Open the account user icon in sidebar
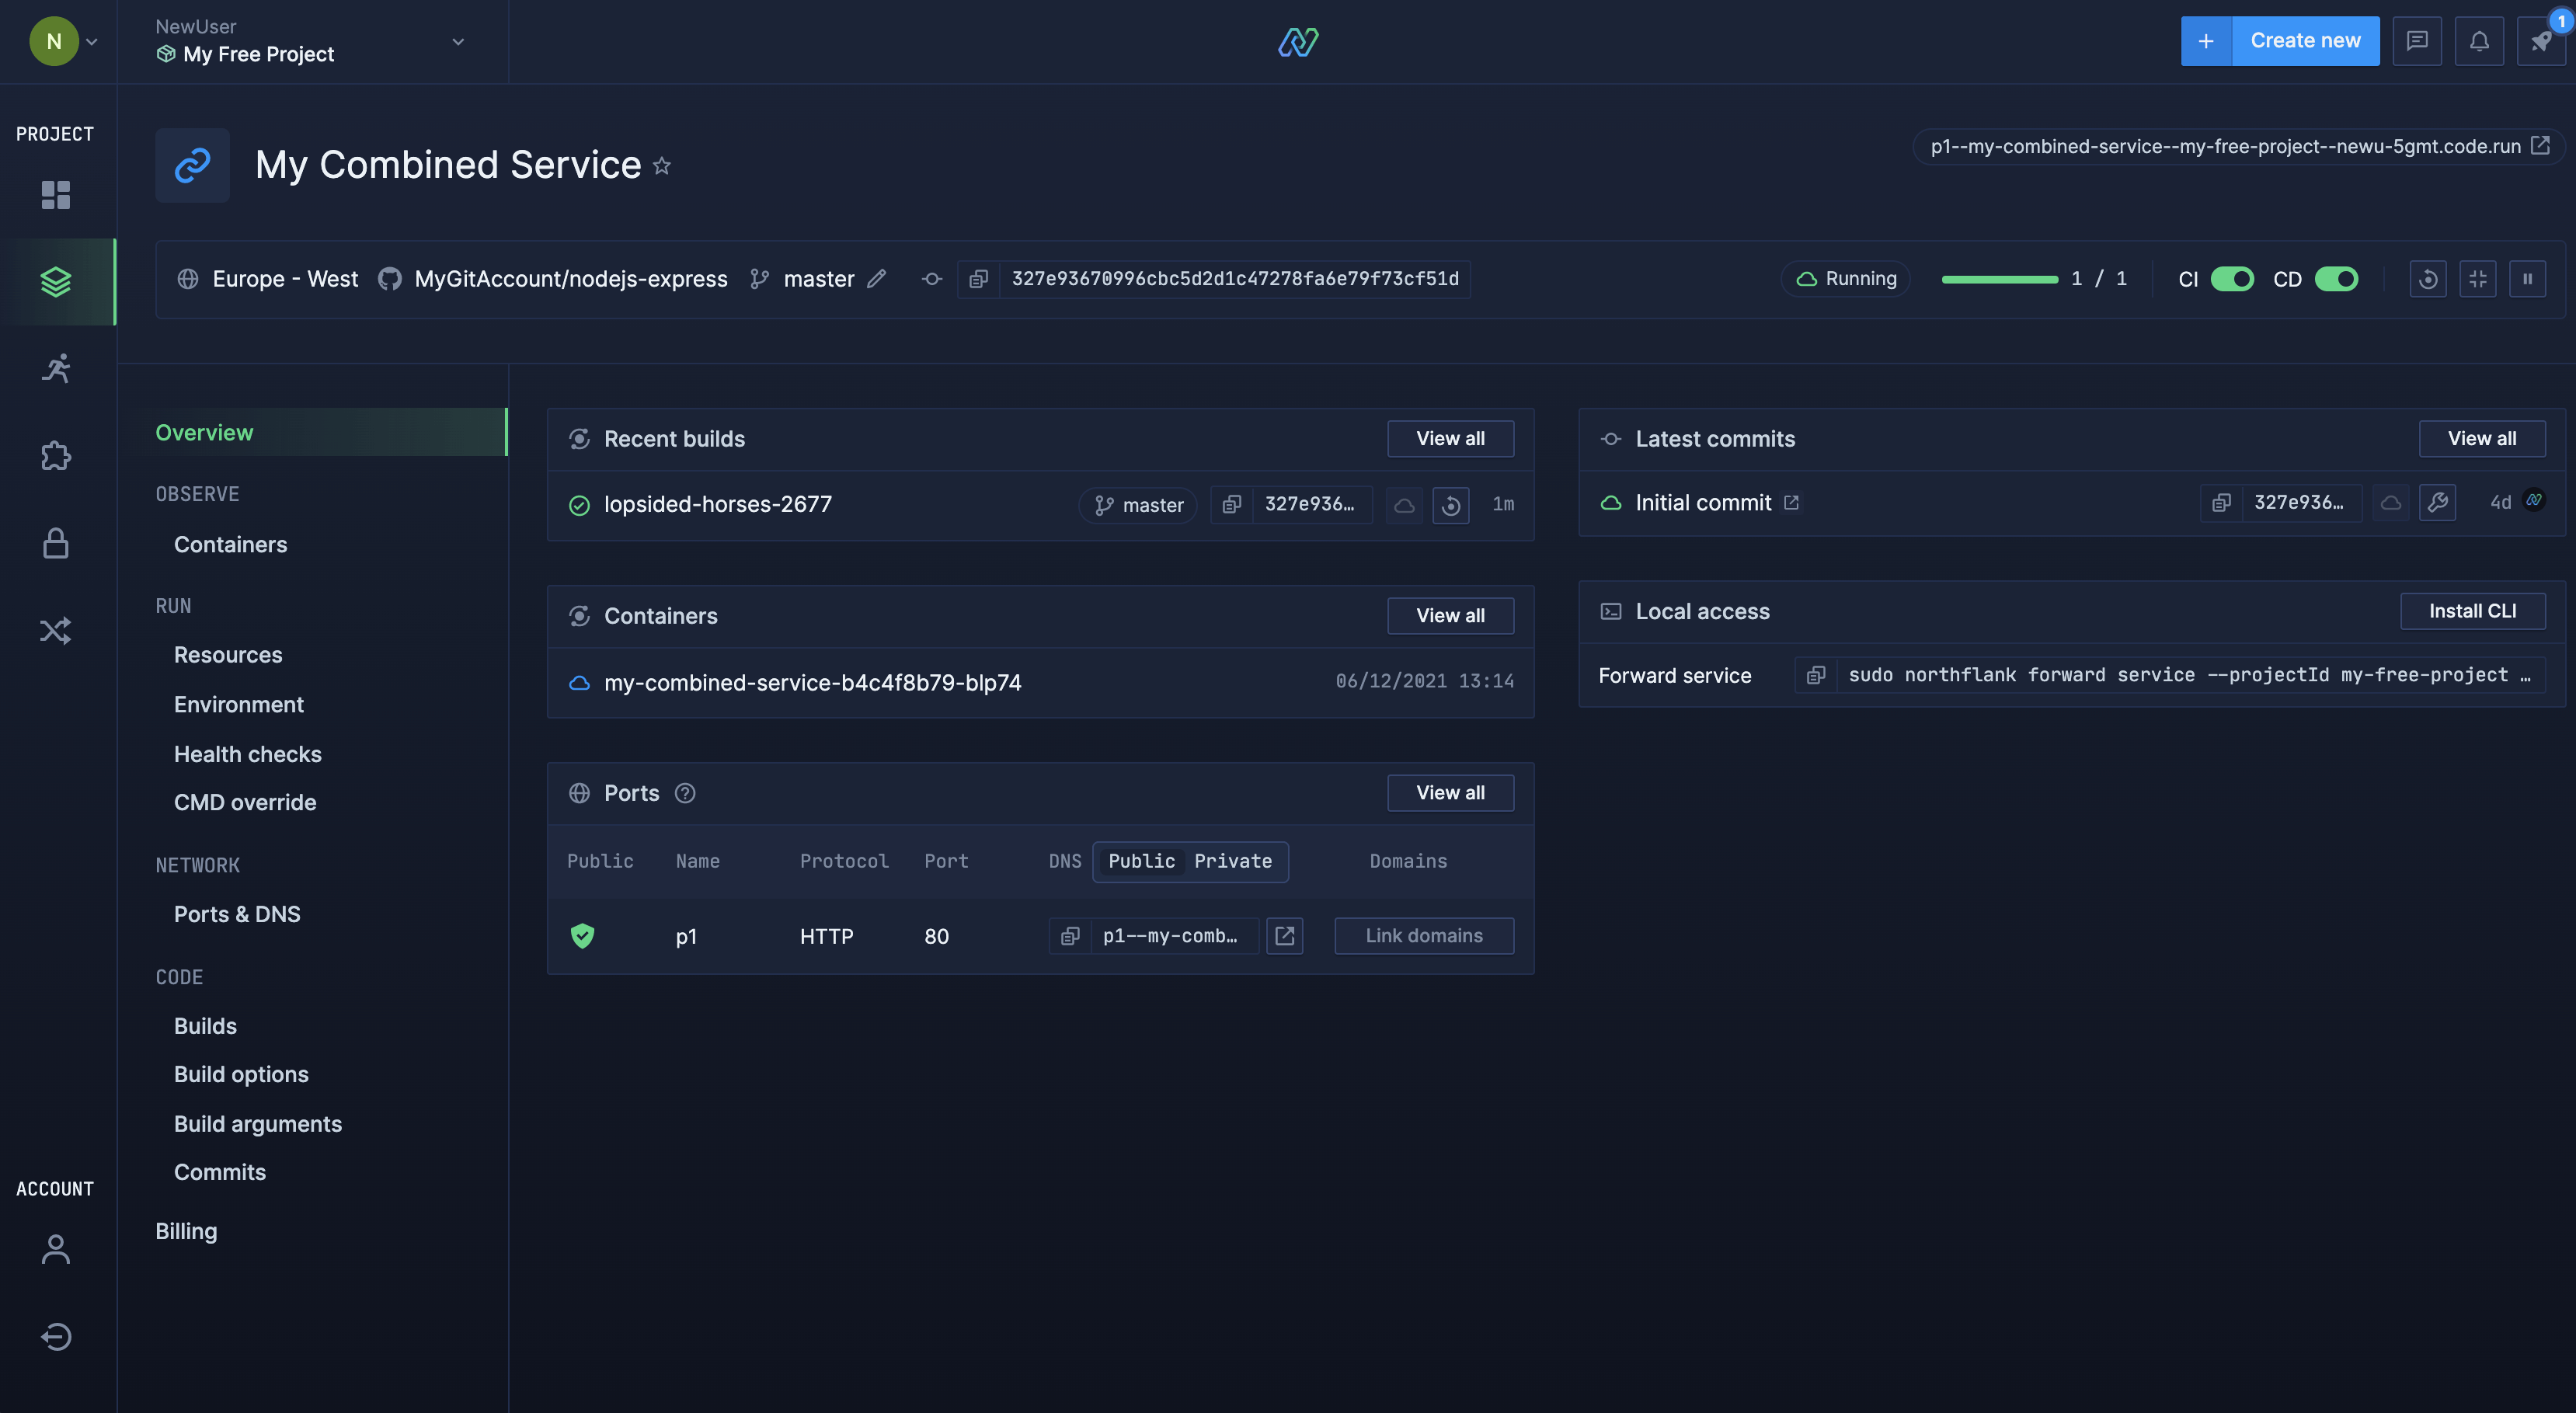Screen dimensions: 2576x1413 [56, 1249]
